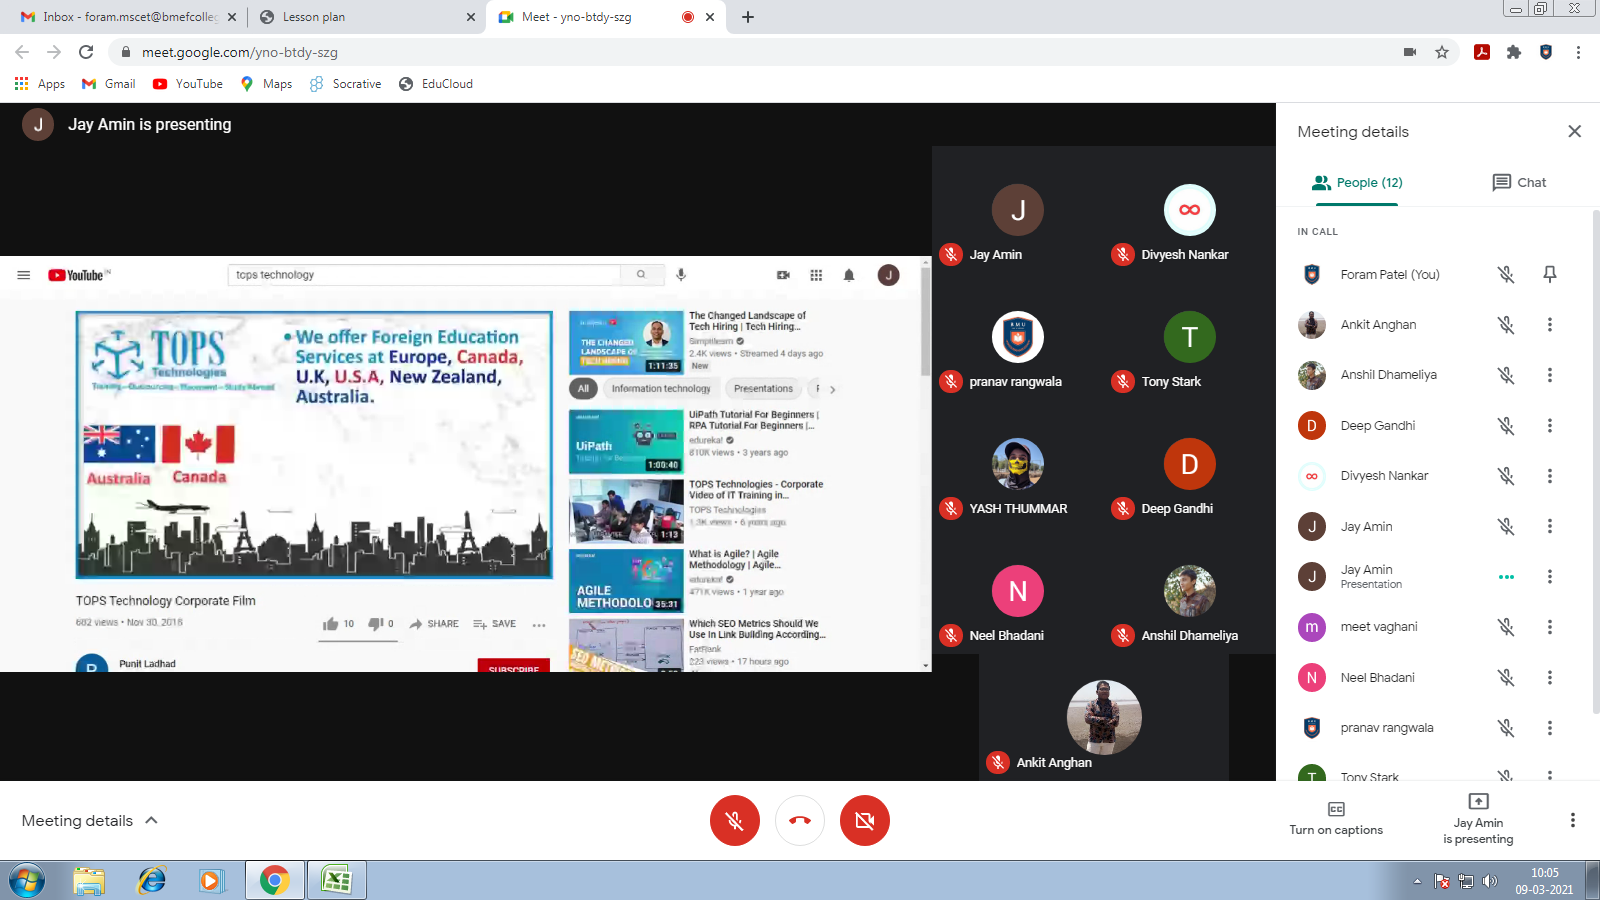Screen dimensions: 1600x900
Task: Open YouTube bookmark
Action: pos(188,84)
